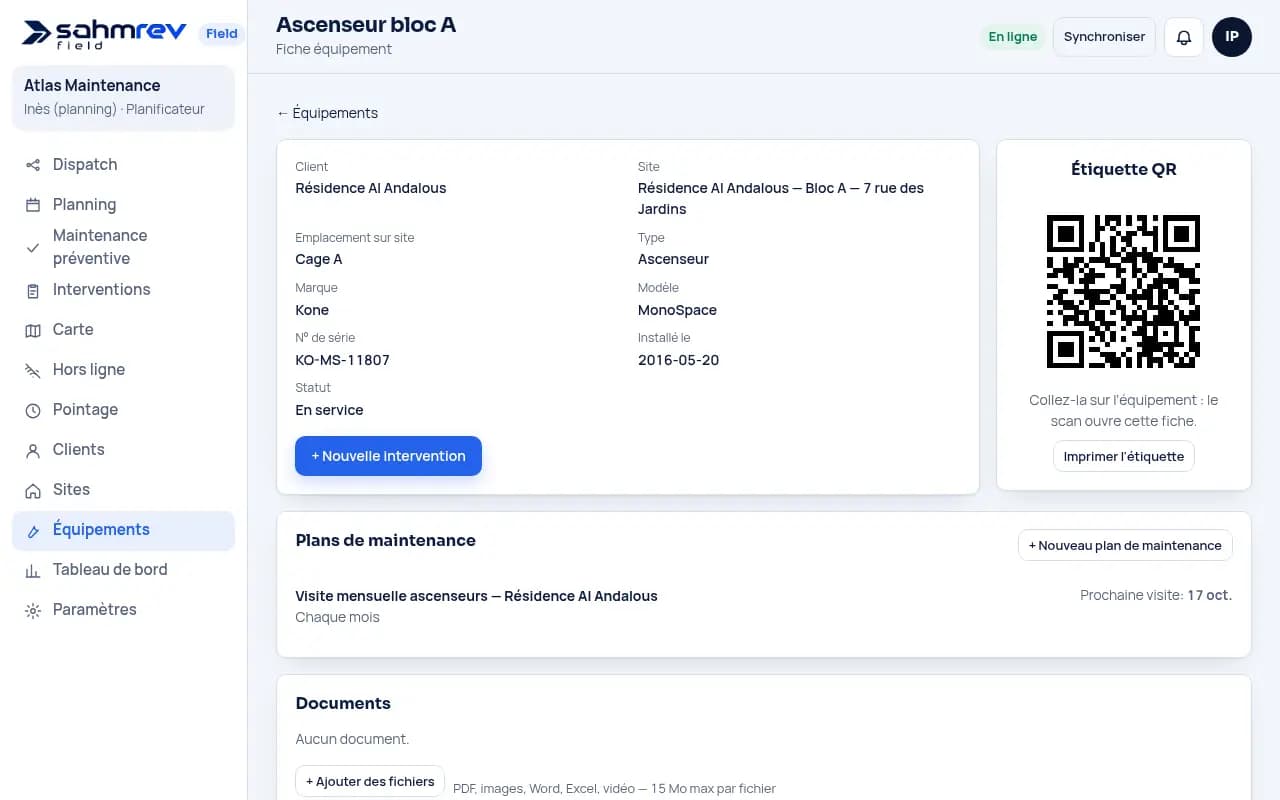Click the Synchroniser button

point(1104,37)
